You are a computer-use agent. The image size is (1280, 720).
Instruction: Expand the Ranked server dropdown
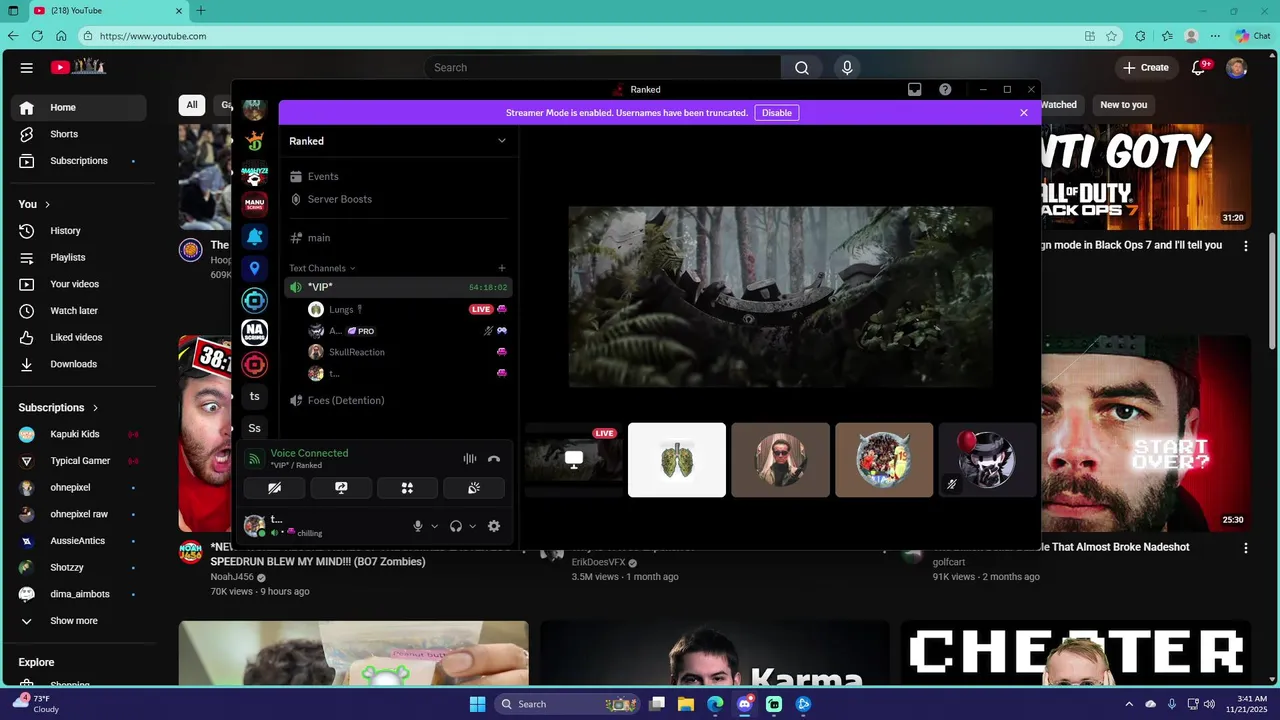pos(502,141)
